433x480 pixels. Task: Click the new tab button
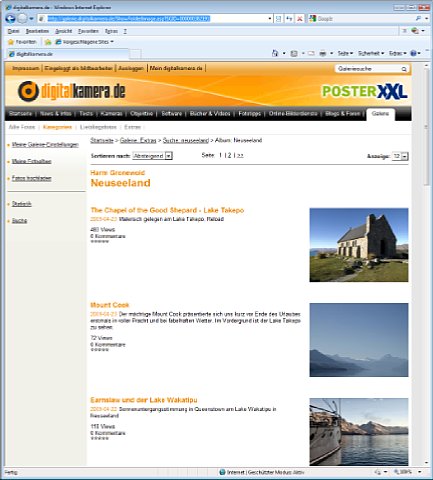pyautogui.click(x=135, y=54)
